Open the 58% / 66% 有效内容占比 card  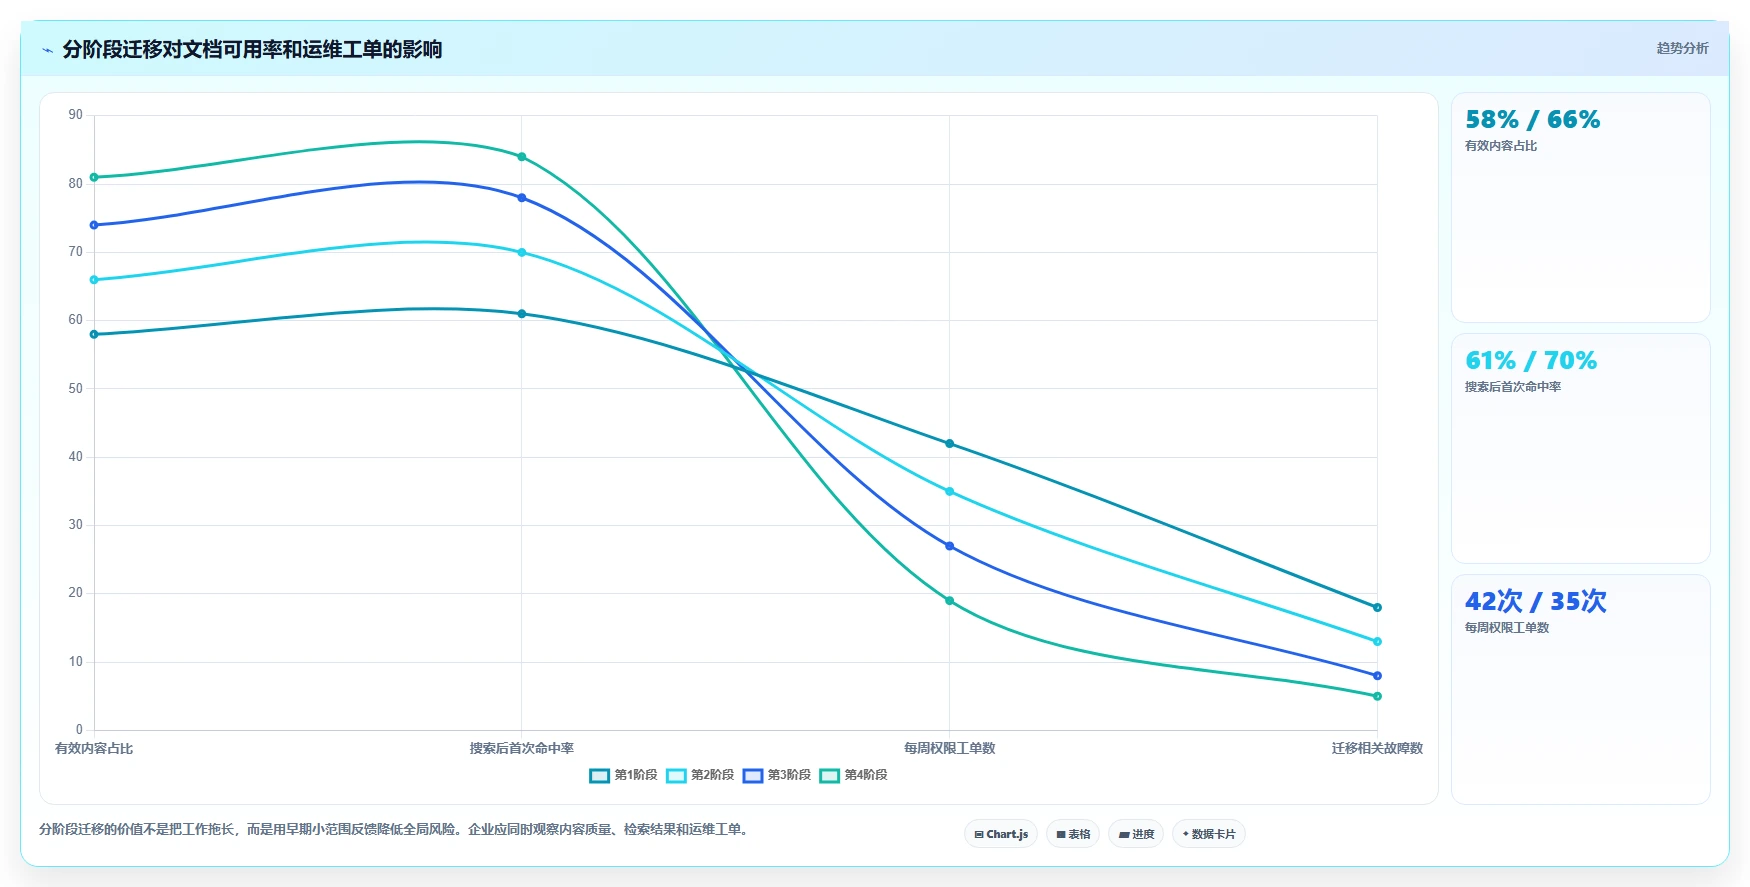point(1581,208)
